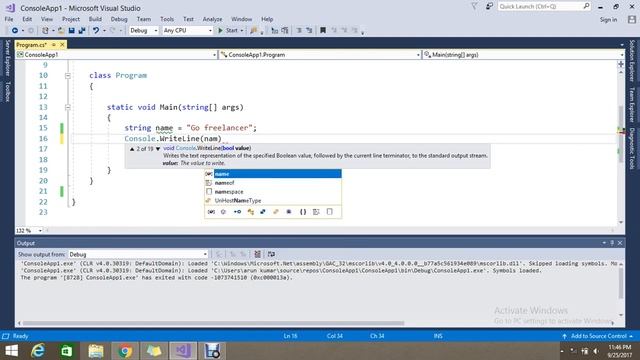The width and height of the screenshot is (640, 360).
Task: Click the Output panel horizontal scrollbar
Action: tap(213, 323)
